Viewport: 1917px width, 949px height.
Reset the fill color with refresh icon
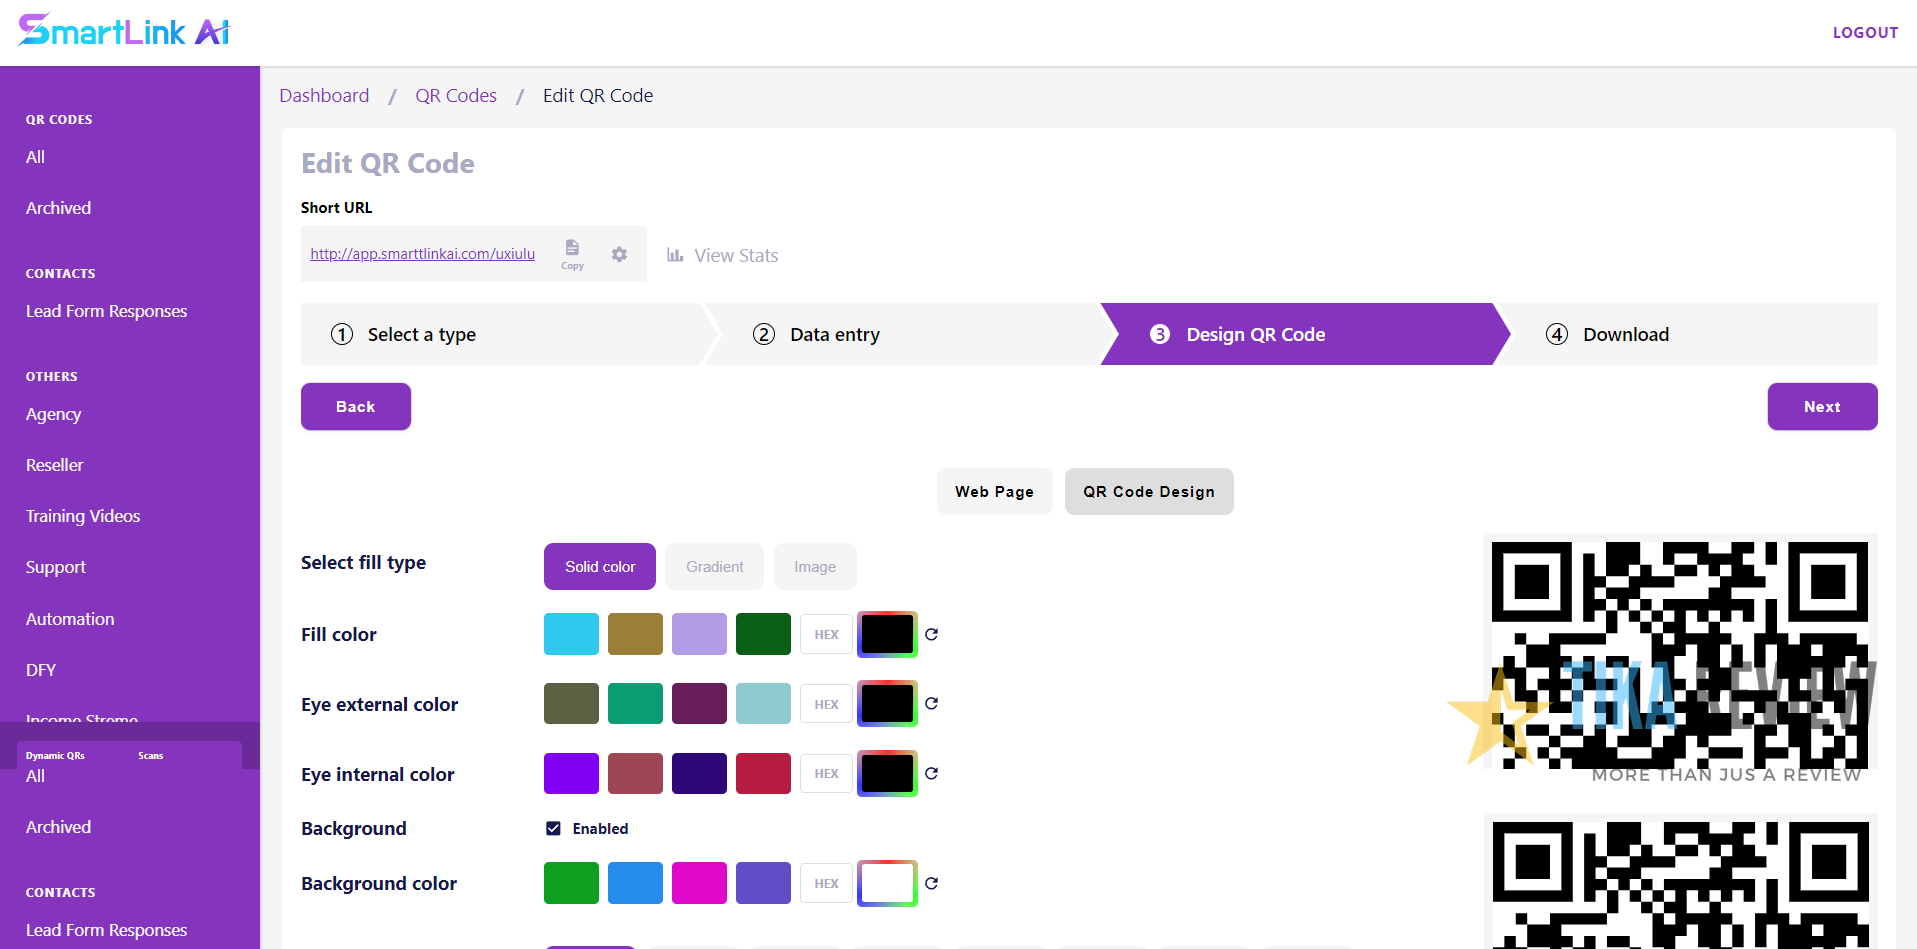click(x=931, y=634)
